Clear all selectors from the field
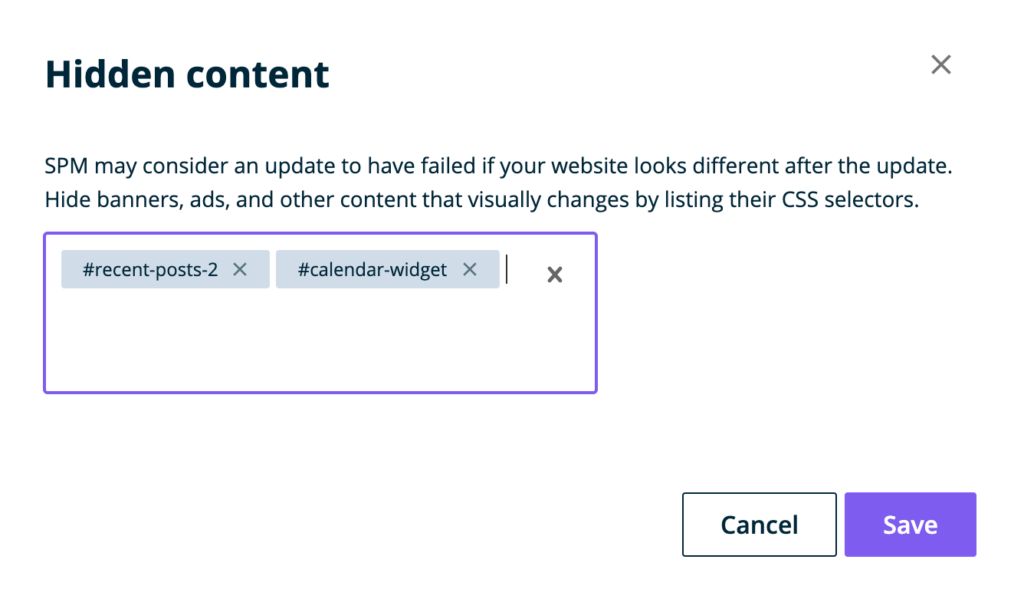 tap(555, 275)
